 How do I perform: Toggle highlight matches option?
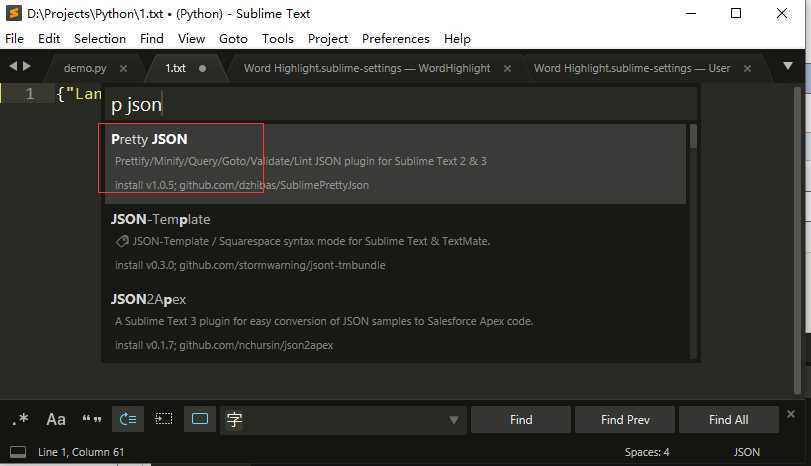[x=200, y=419]
